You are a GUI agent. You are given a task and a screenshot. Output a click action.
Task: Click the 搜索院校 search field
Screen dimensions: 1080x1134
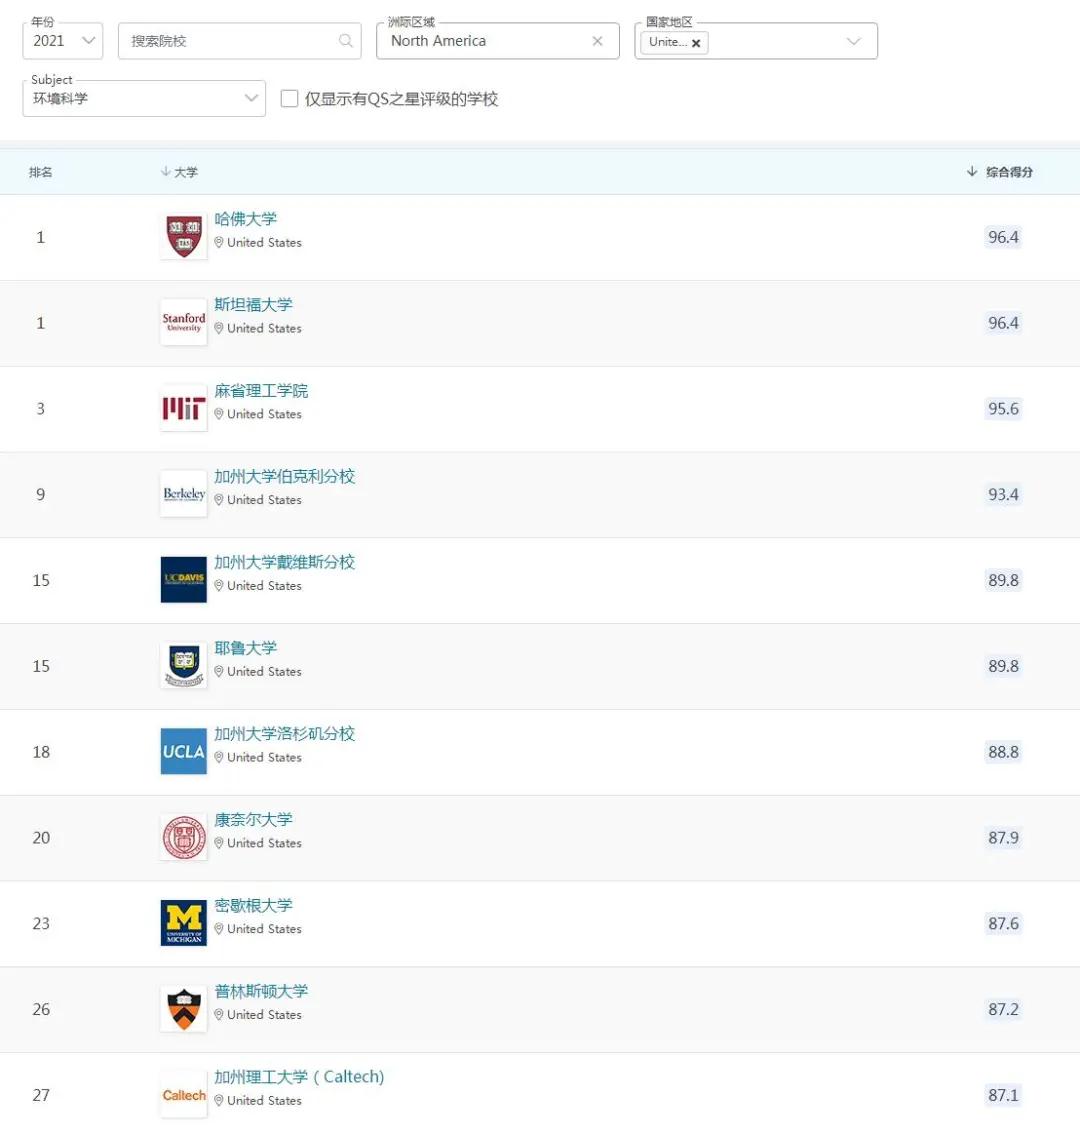pos(239,41)
